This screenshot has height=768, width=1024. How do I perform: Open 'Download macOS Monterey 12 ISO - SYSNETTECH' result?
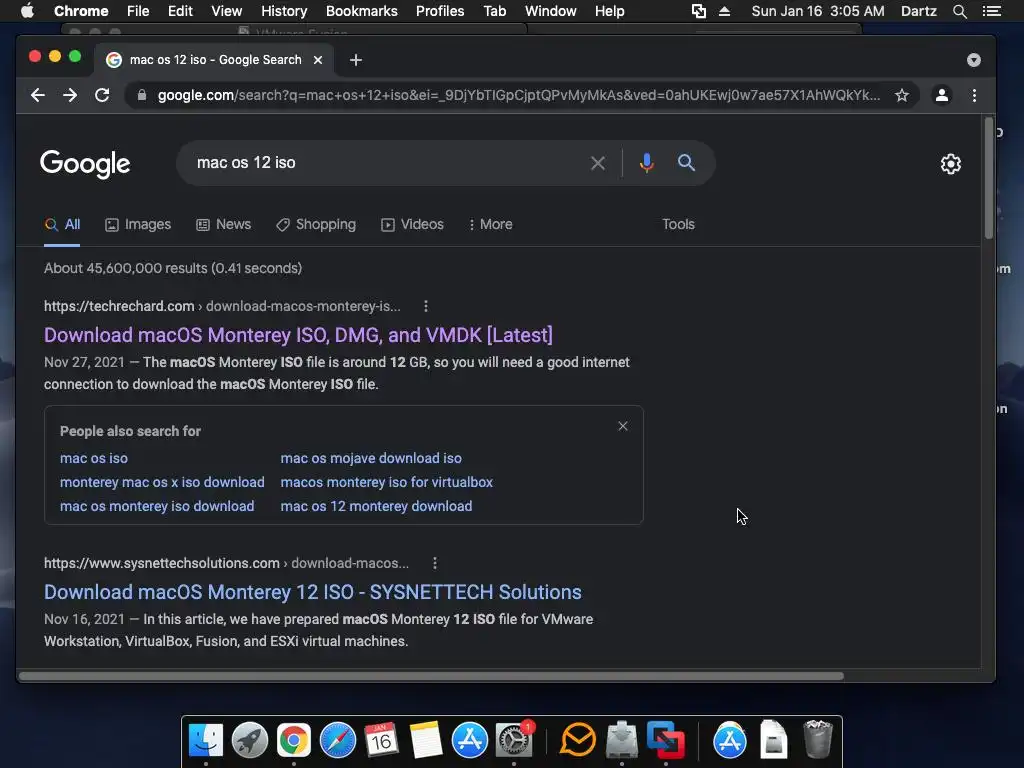click(x=313, y=592)
